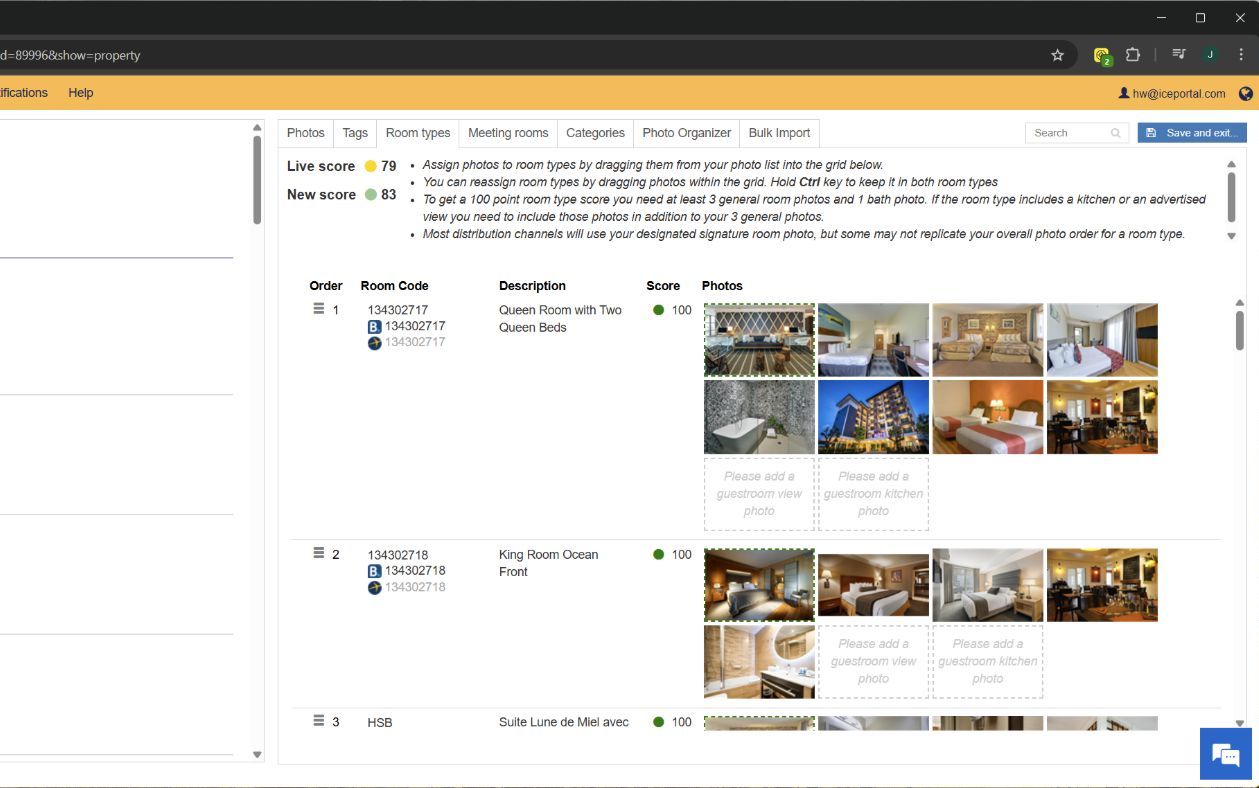The width and height of the screenshot is (1259, 788).
Task: Click the blue B channel icon for 134302717
Action: point(374,327)
